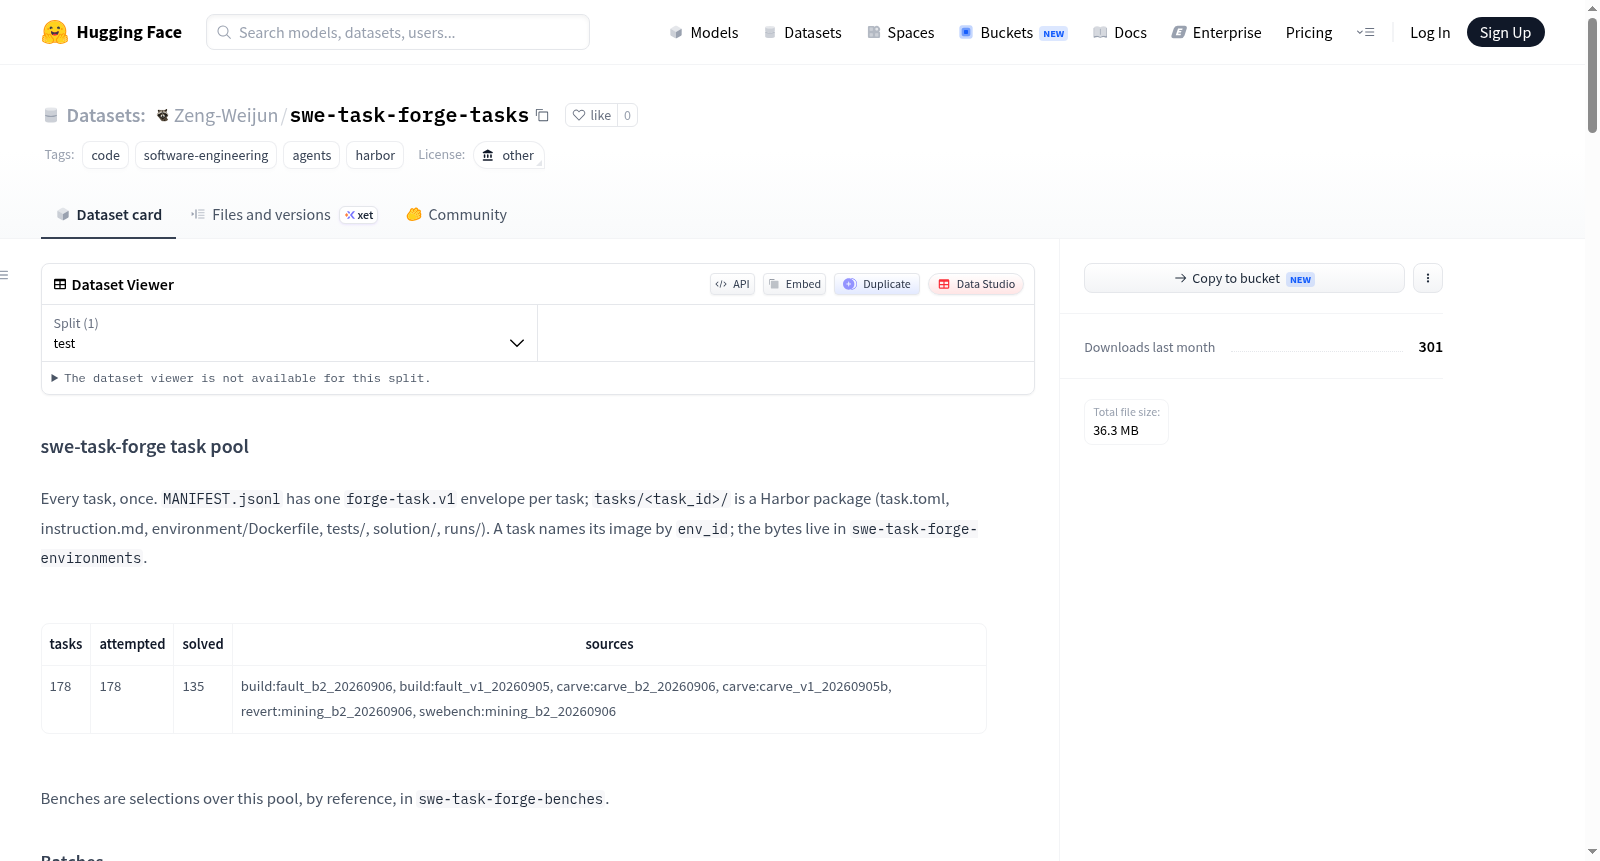Click the Log In link
Image resolution: width=1600 pixels, height=861 pixels.
click(1430, 32)
